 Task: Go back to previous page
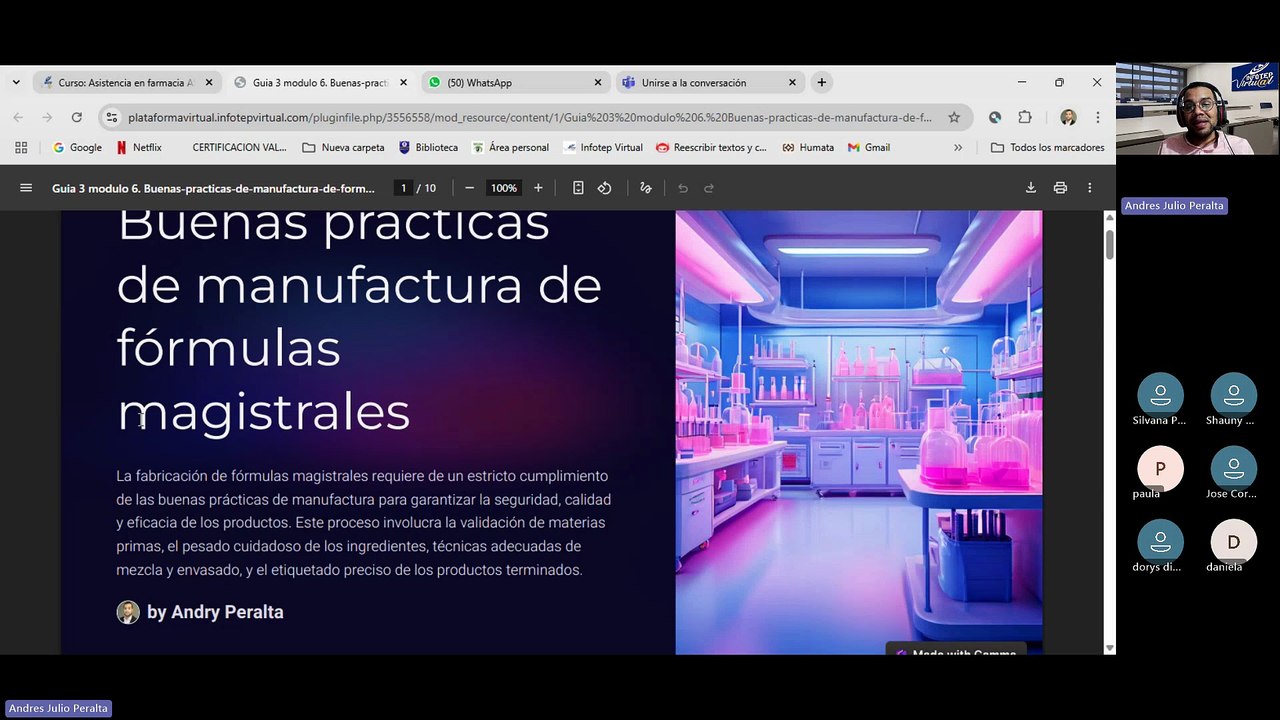point(18,117)
